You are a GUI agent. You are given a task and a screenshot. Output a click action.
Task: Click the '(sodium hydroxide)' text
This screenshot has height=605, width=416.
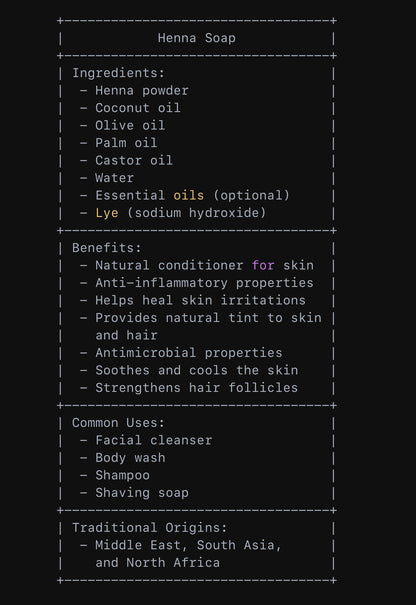[196, 213]
